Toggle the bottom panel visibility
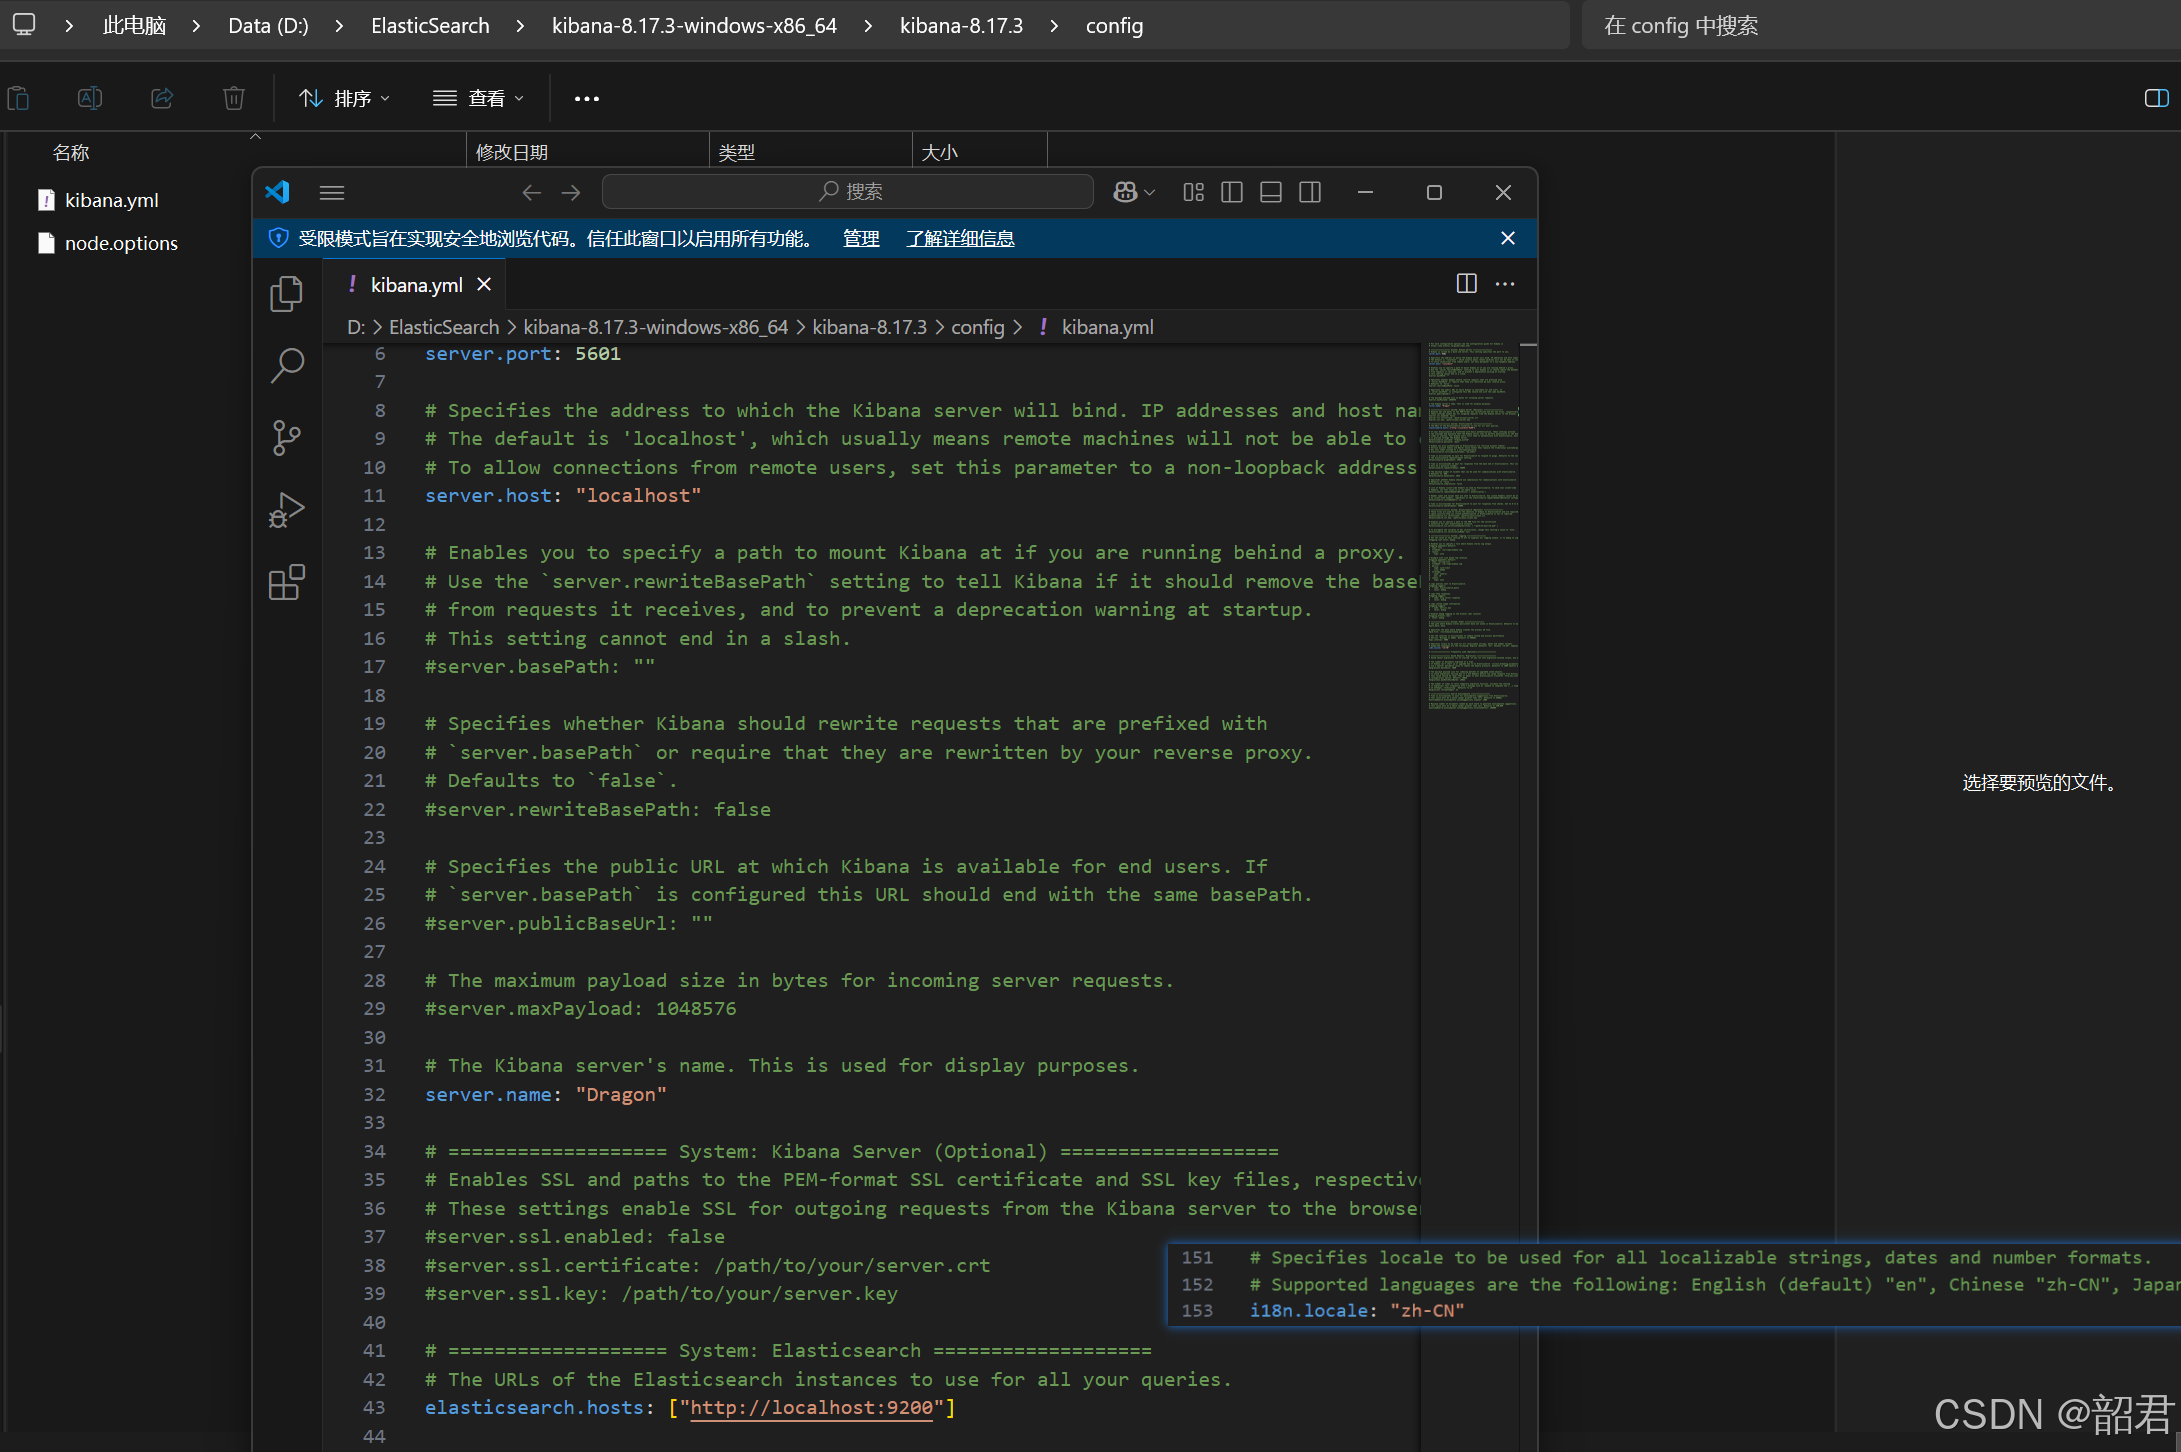This screenshot has height=1452, width=2181. pos(1271,192)
